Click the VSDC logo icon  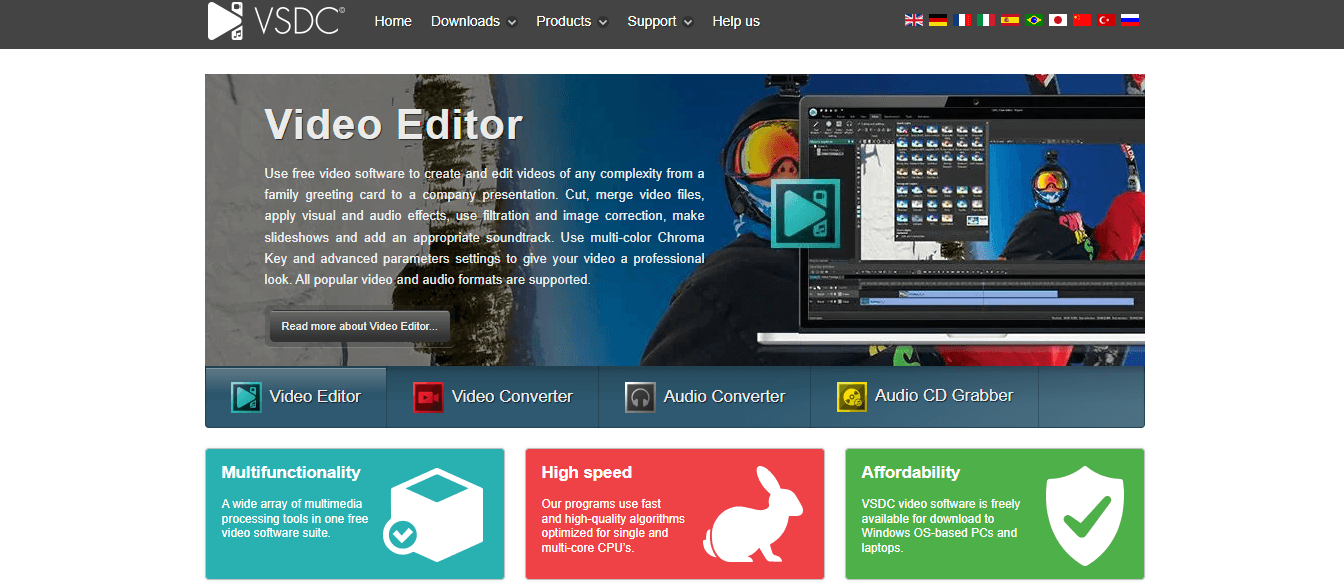pyautogui.click(x=223, y=21)
